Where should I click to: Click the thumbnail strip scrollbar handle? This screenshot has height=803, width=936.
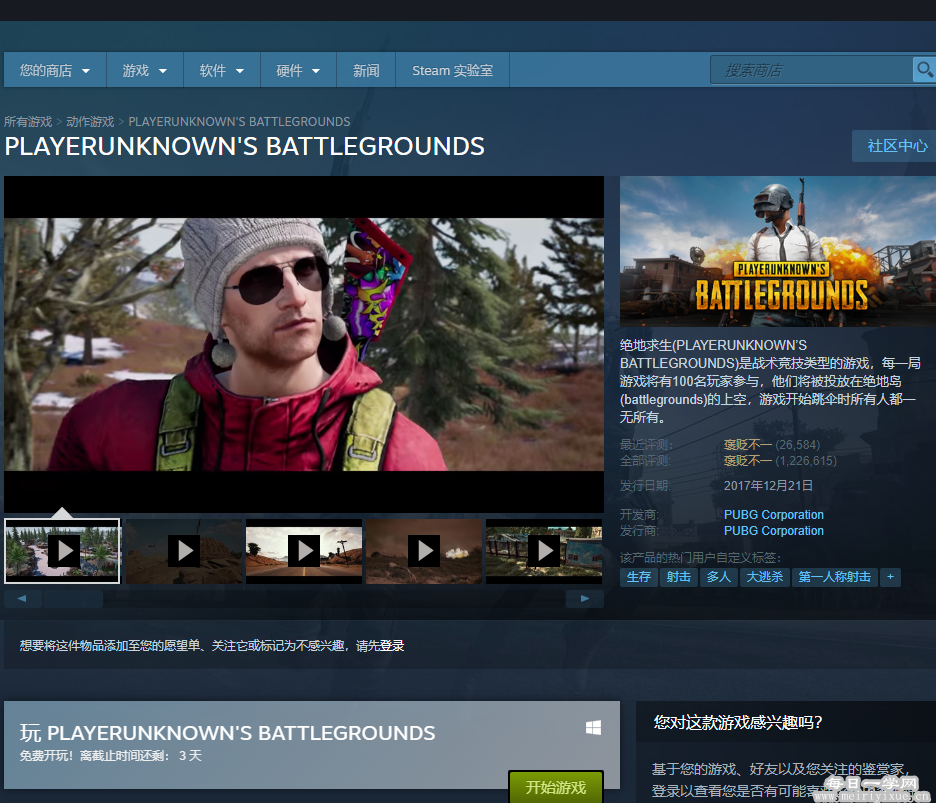(x=73, y=599)
